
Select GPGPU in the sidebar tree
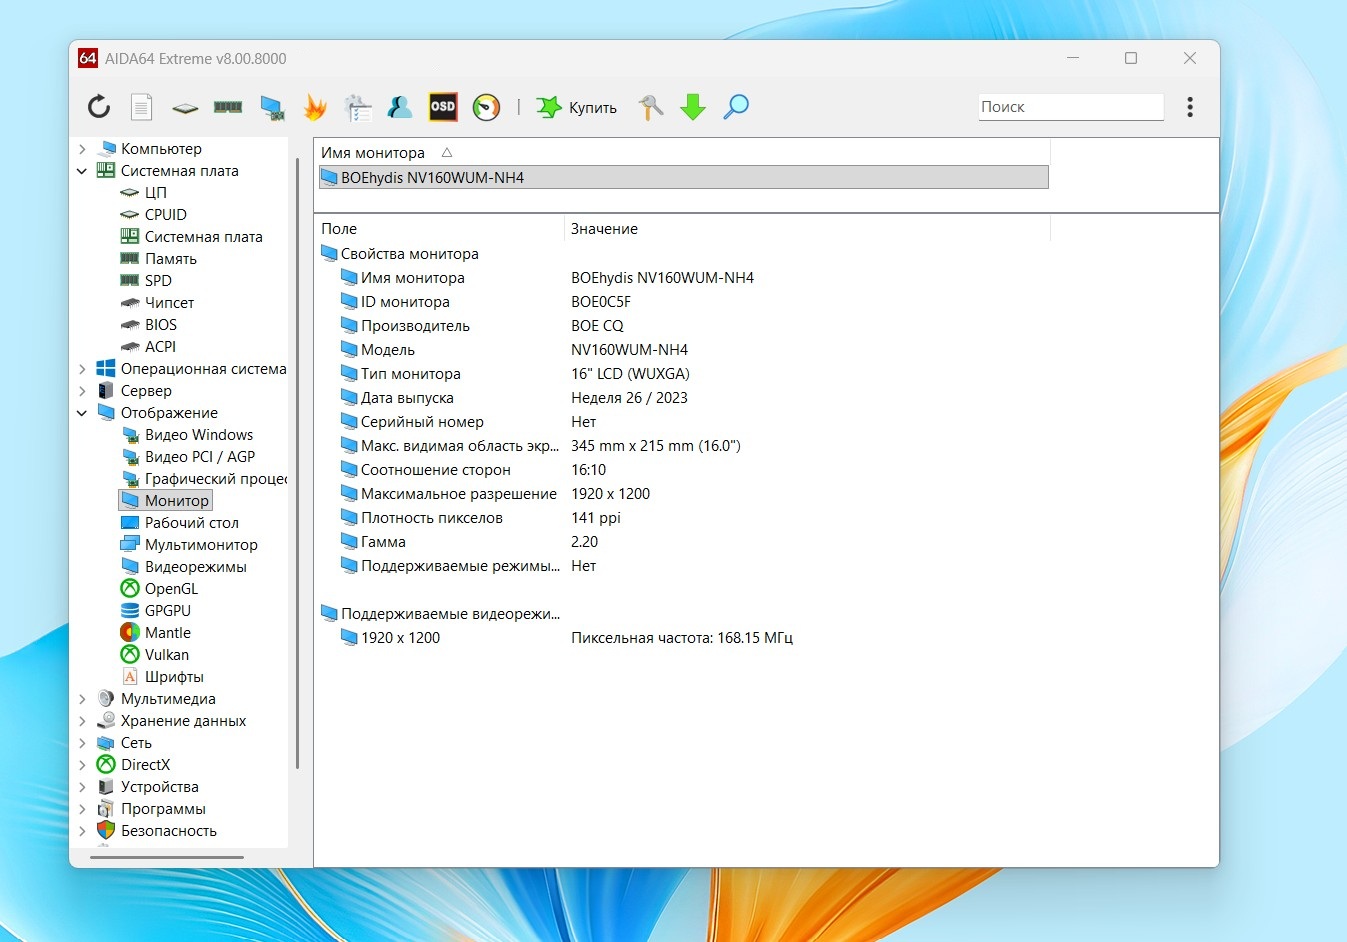[167, 611]
